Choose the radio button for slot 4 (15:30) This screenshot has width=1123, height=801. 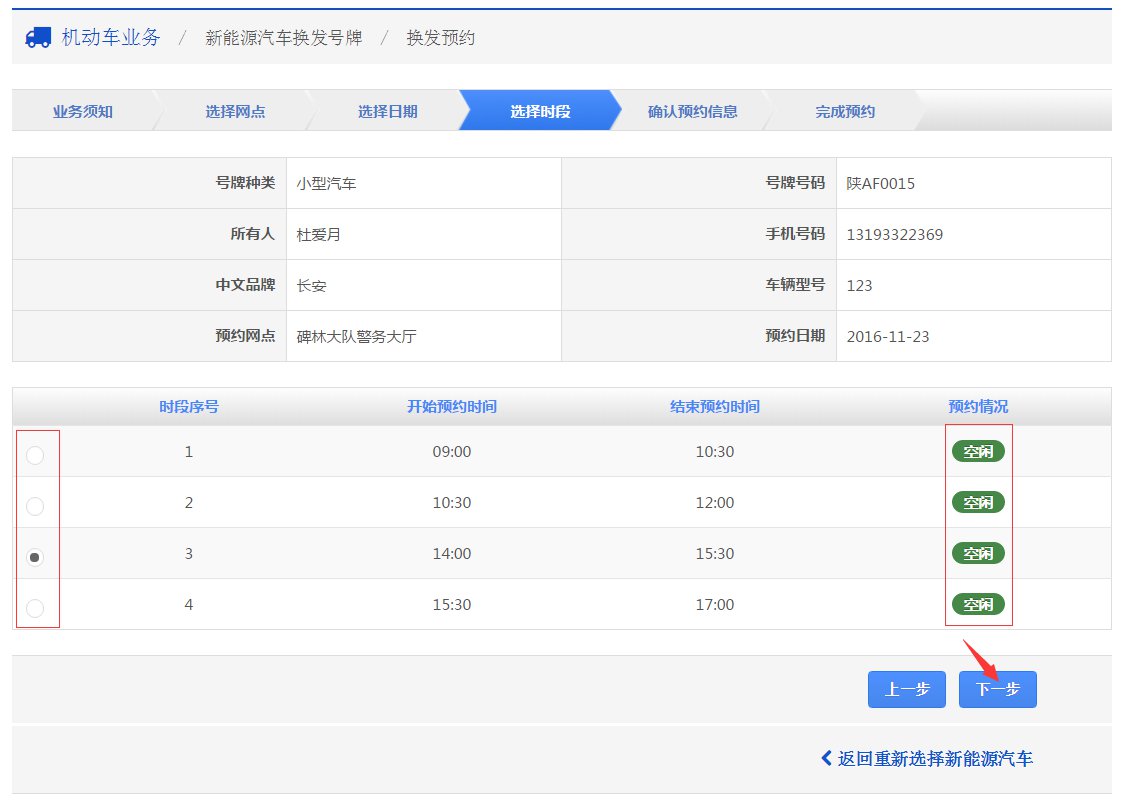pyautogui.click(x=35, y=608)
